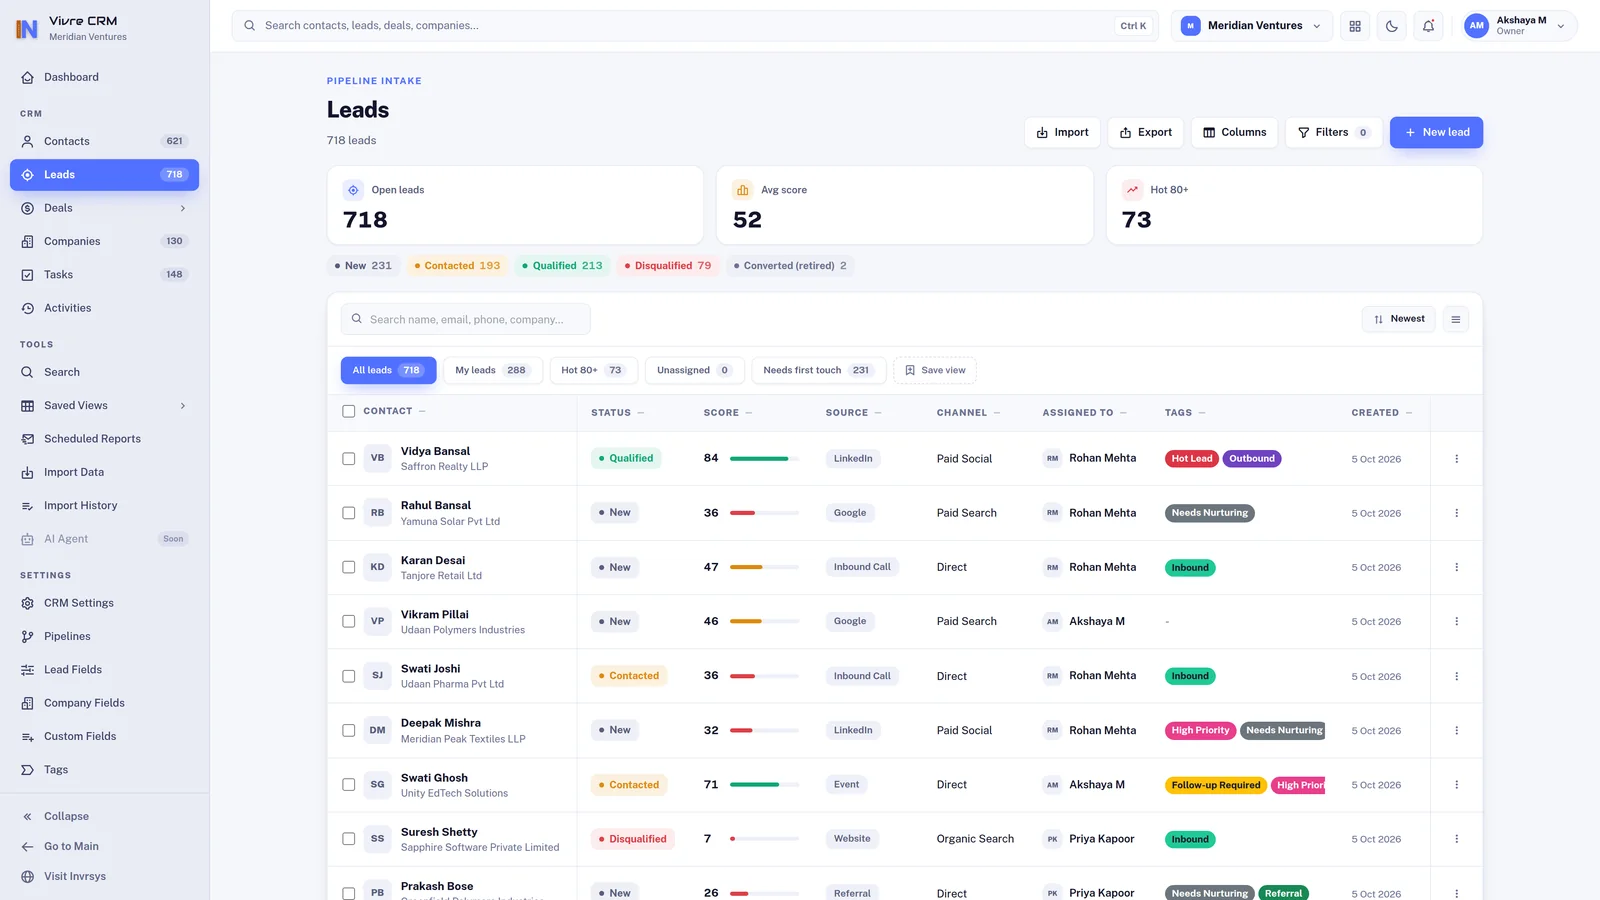The image size is (1600, 900).
Task: Open Scheduled Reports tool
Action: [x=104, y=439]
